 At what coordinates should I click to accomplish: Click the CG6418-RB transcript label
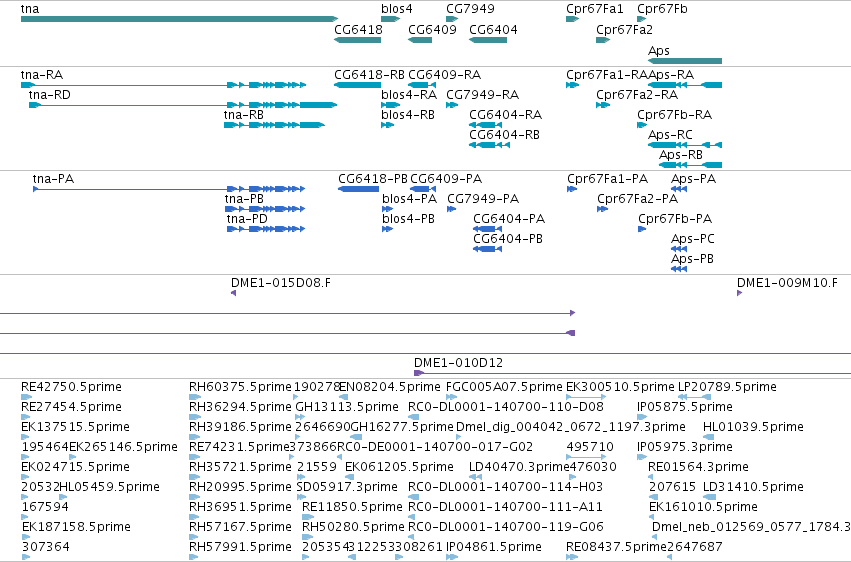pos(370,74)
